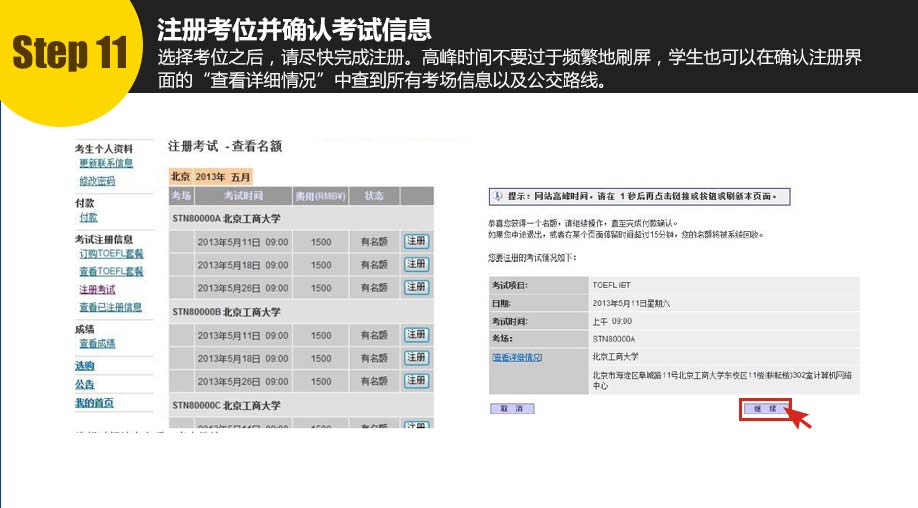Open 订购TOEFL套餐 in the sidebar

(111, 253)
